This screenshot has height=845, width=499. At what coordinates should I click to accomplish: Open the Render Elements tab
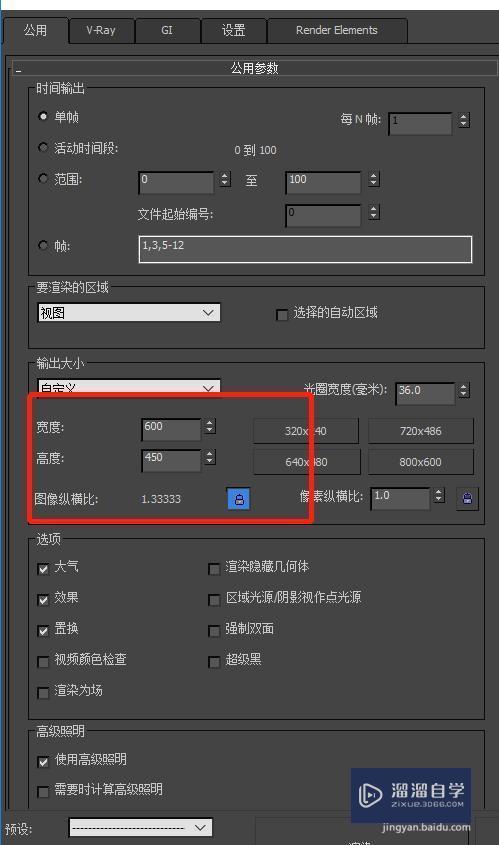337,30
